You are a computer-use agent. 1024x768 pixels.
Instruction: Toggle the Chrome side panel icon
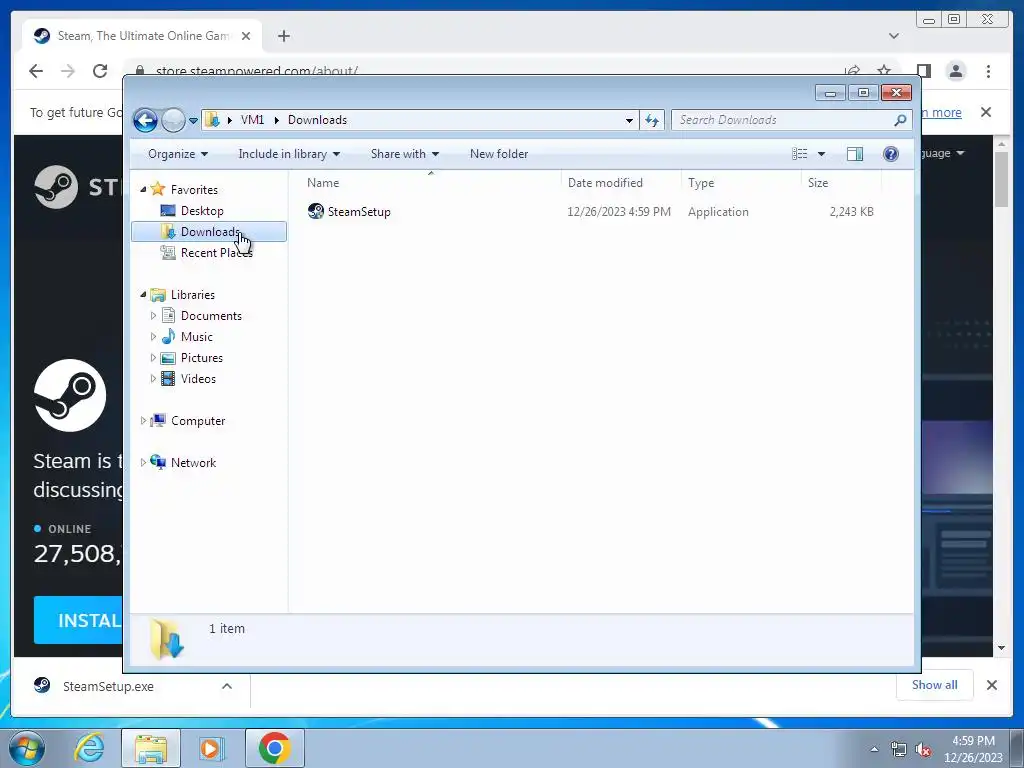pos(923,71)
